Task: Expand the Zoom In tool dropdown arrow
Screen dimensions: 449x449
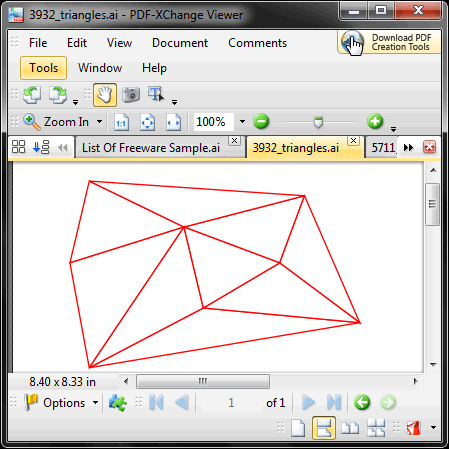Action: (x=99, y=121)
